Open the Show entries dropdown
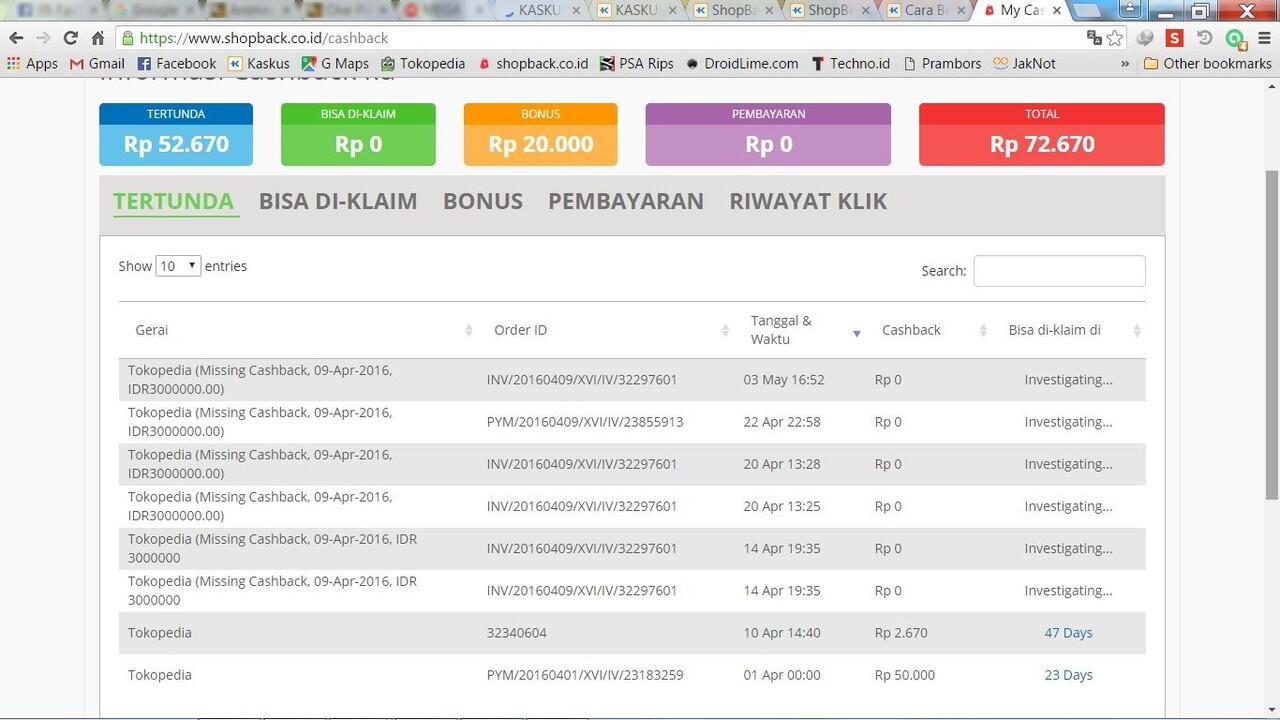 coord(178,266)
